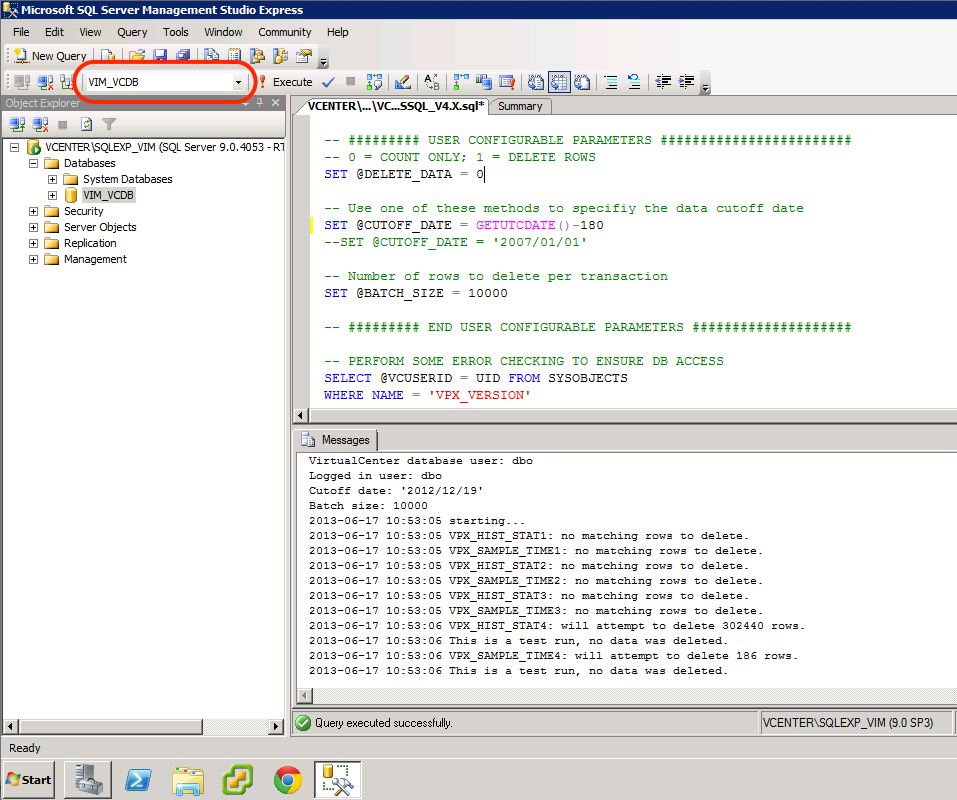Open Google Chrome from the taskbar
The width and height of the screenshot is (957, 800).
click(287, 779)
